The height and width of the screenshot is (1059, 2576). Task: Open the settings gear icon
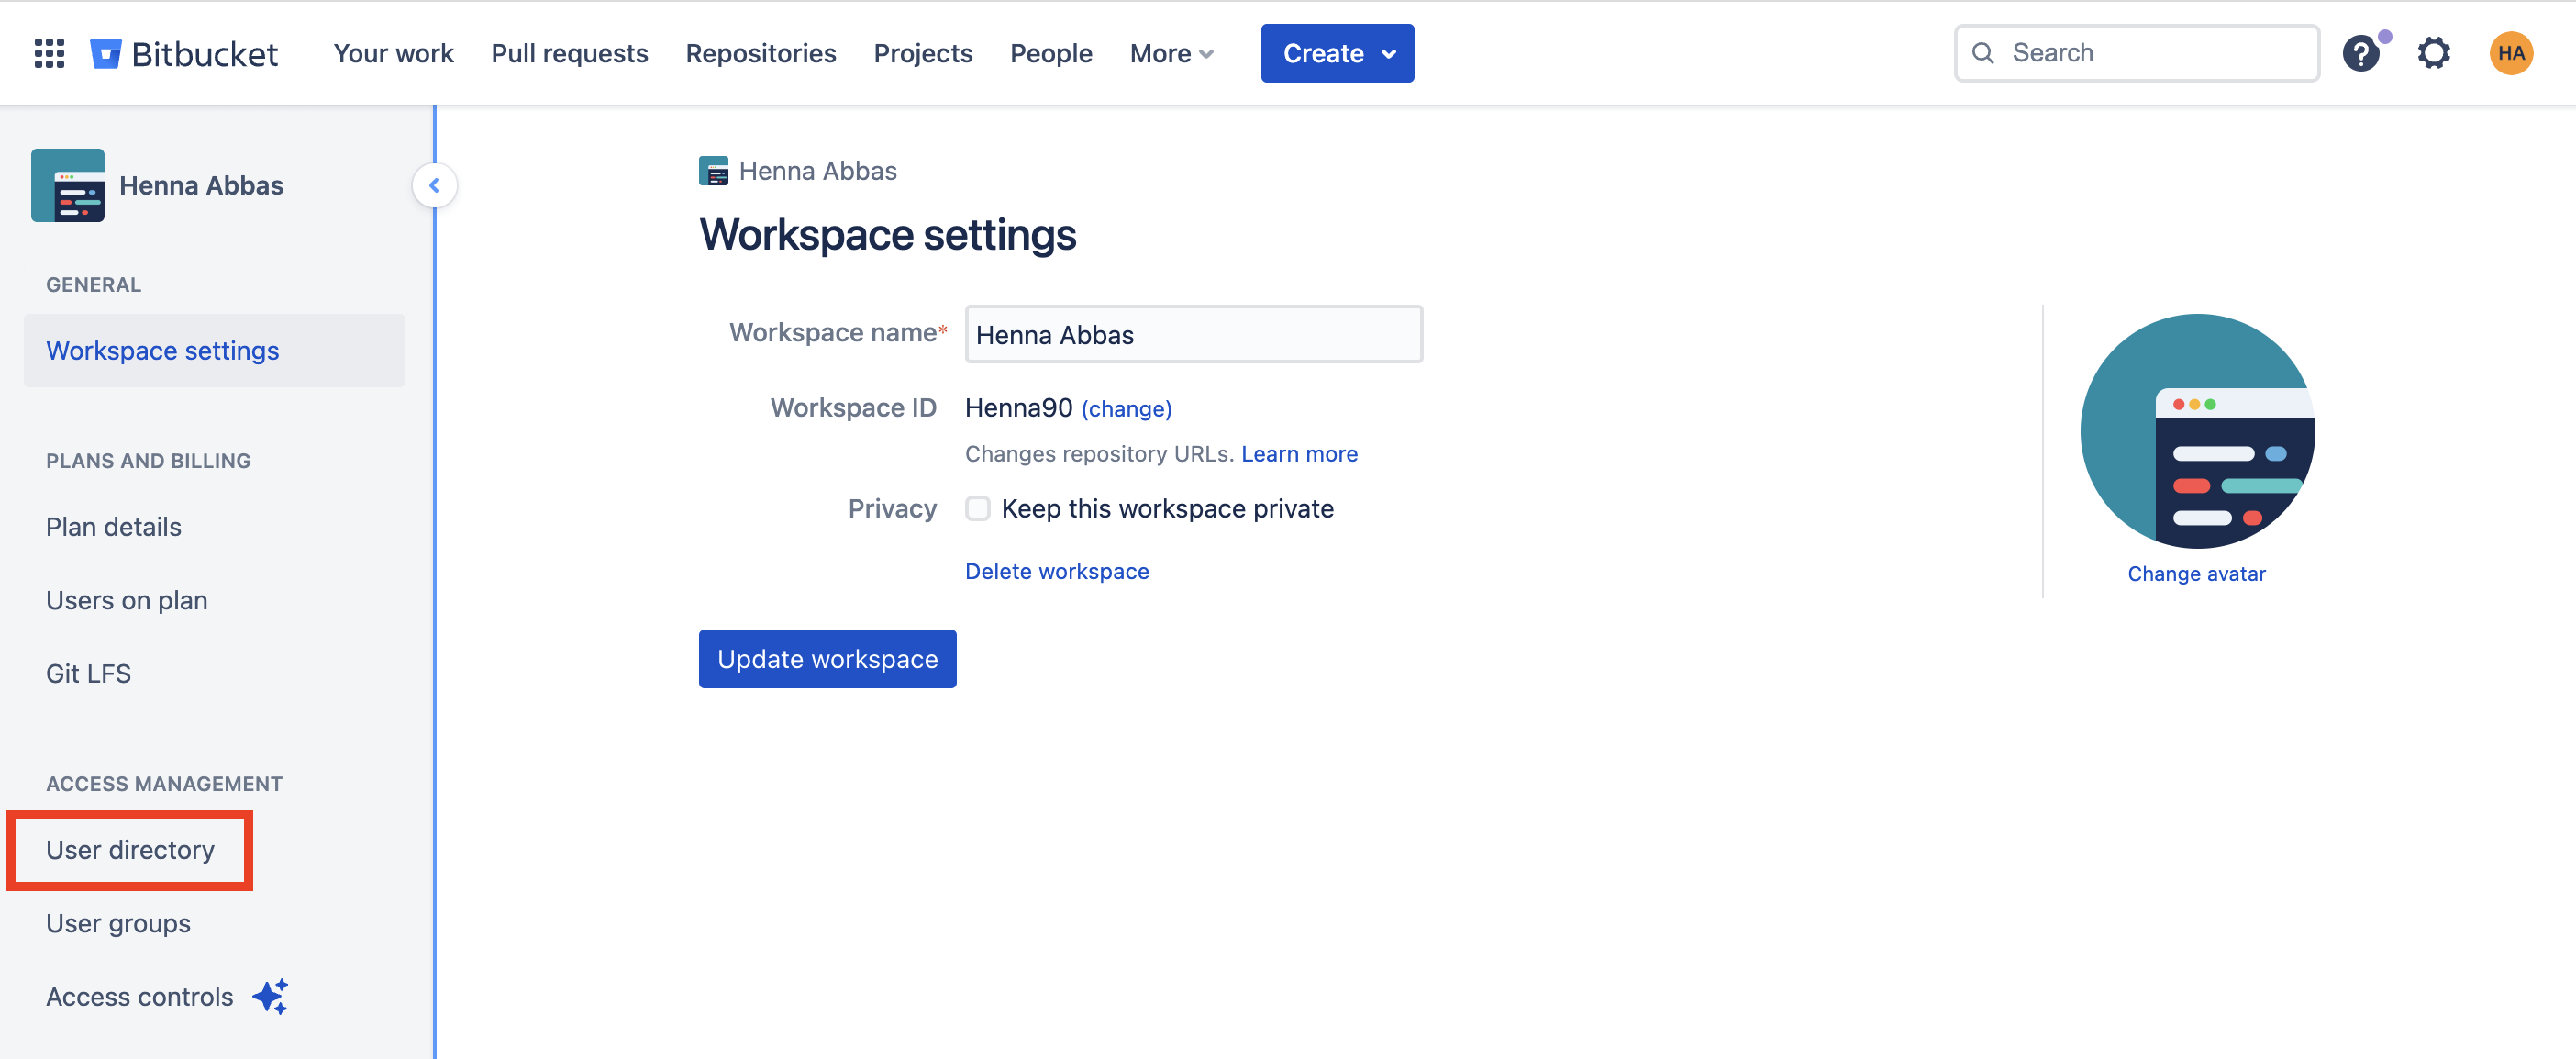[2434, 53]
